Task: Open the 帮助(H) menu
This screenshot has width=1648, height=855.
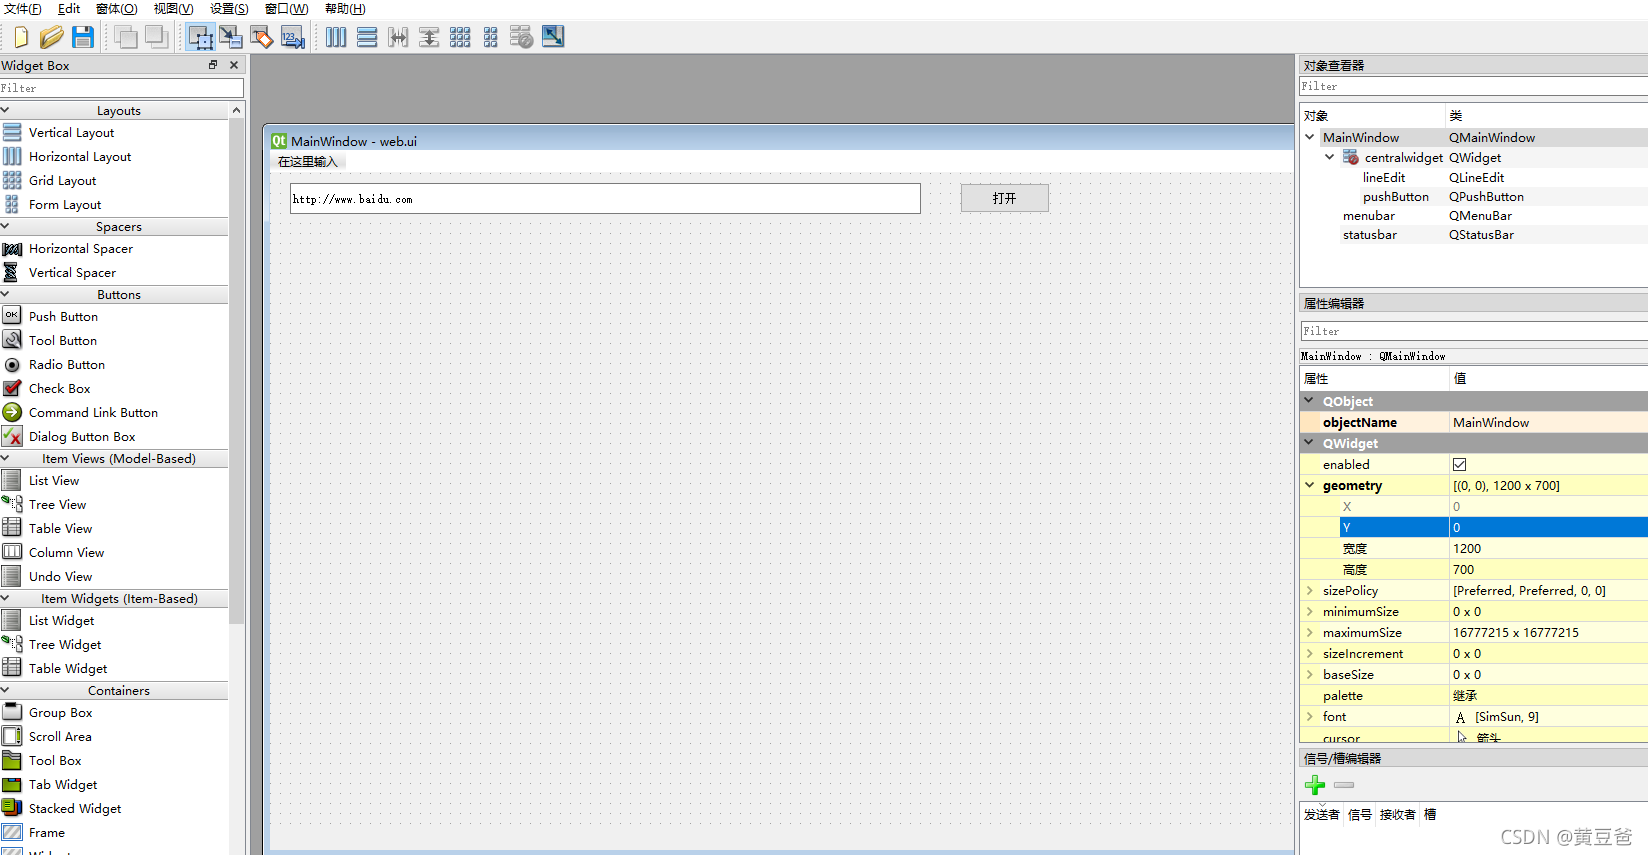Action: (x=345, y=9)
